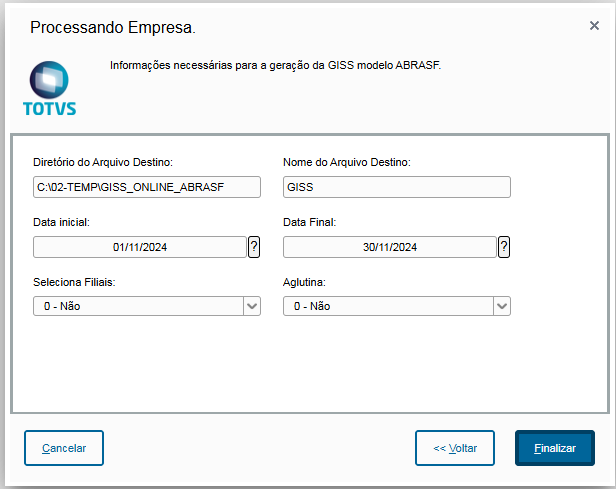Click the 'Data inicial:' label
This screenshot has width=616, height=489.
coord(61,222)
